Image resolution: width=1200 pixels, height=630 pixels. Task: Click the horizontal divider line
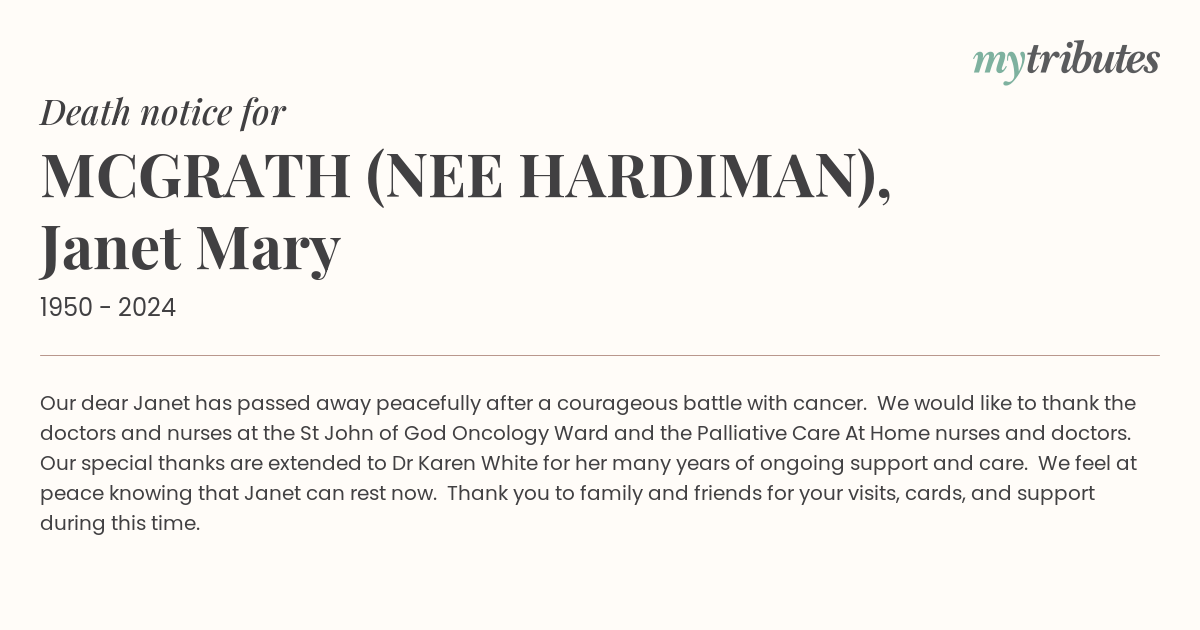tap(600, 355)
